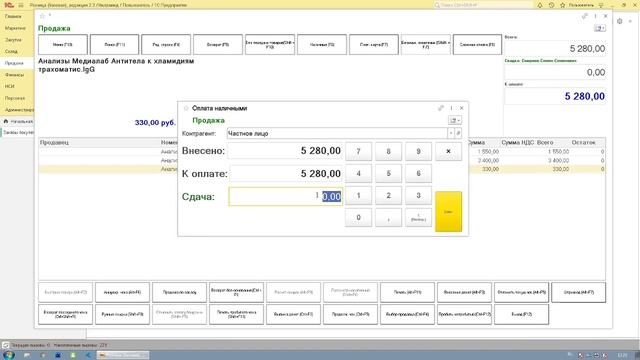
Task: Click keypad digit 0
Action: pos(358,218)
